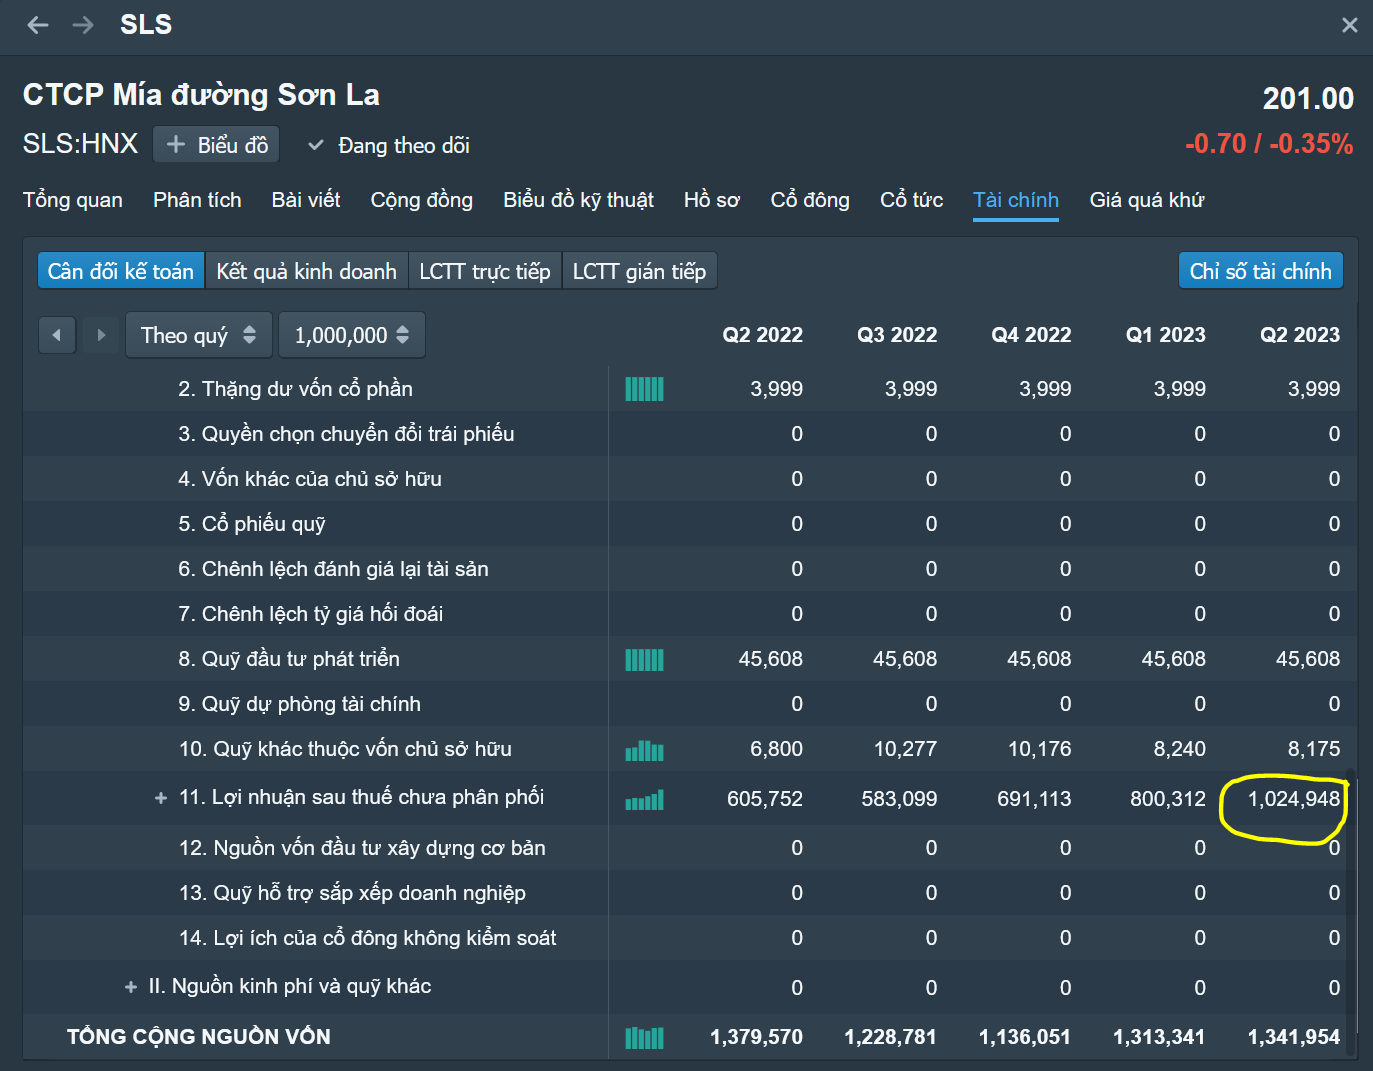
Task: Click the vertical scrollbar of the financial table
Action: pos(1350,911)
